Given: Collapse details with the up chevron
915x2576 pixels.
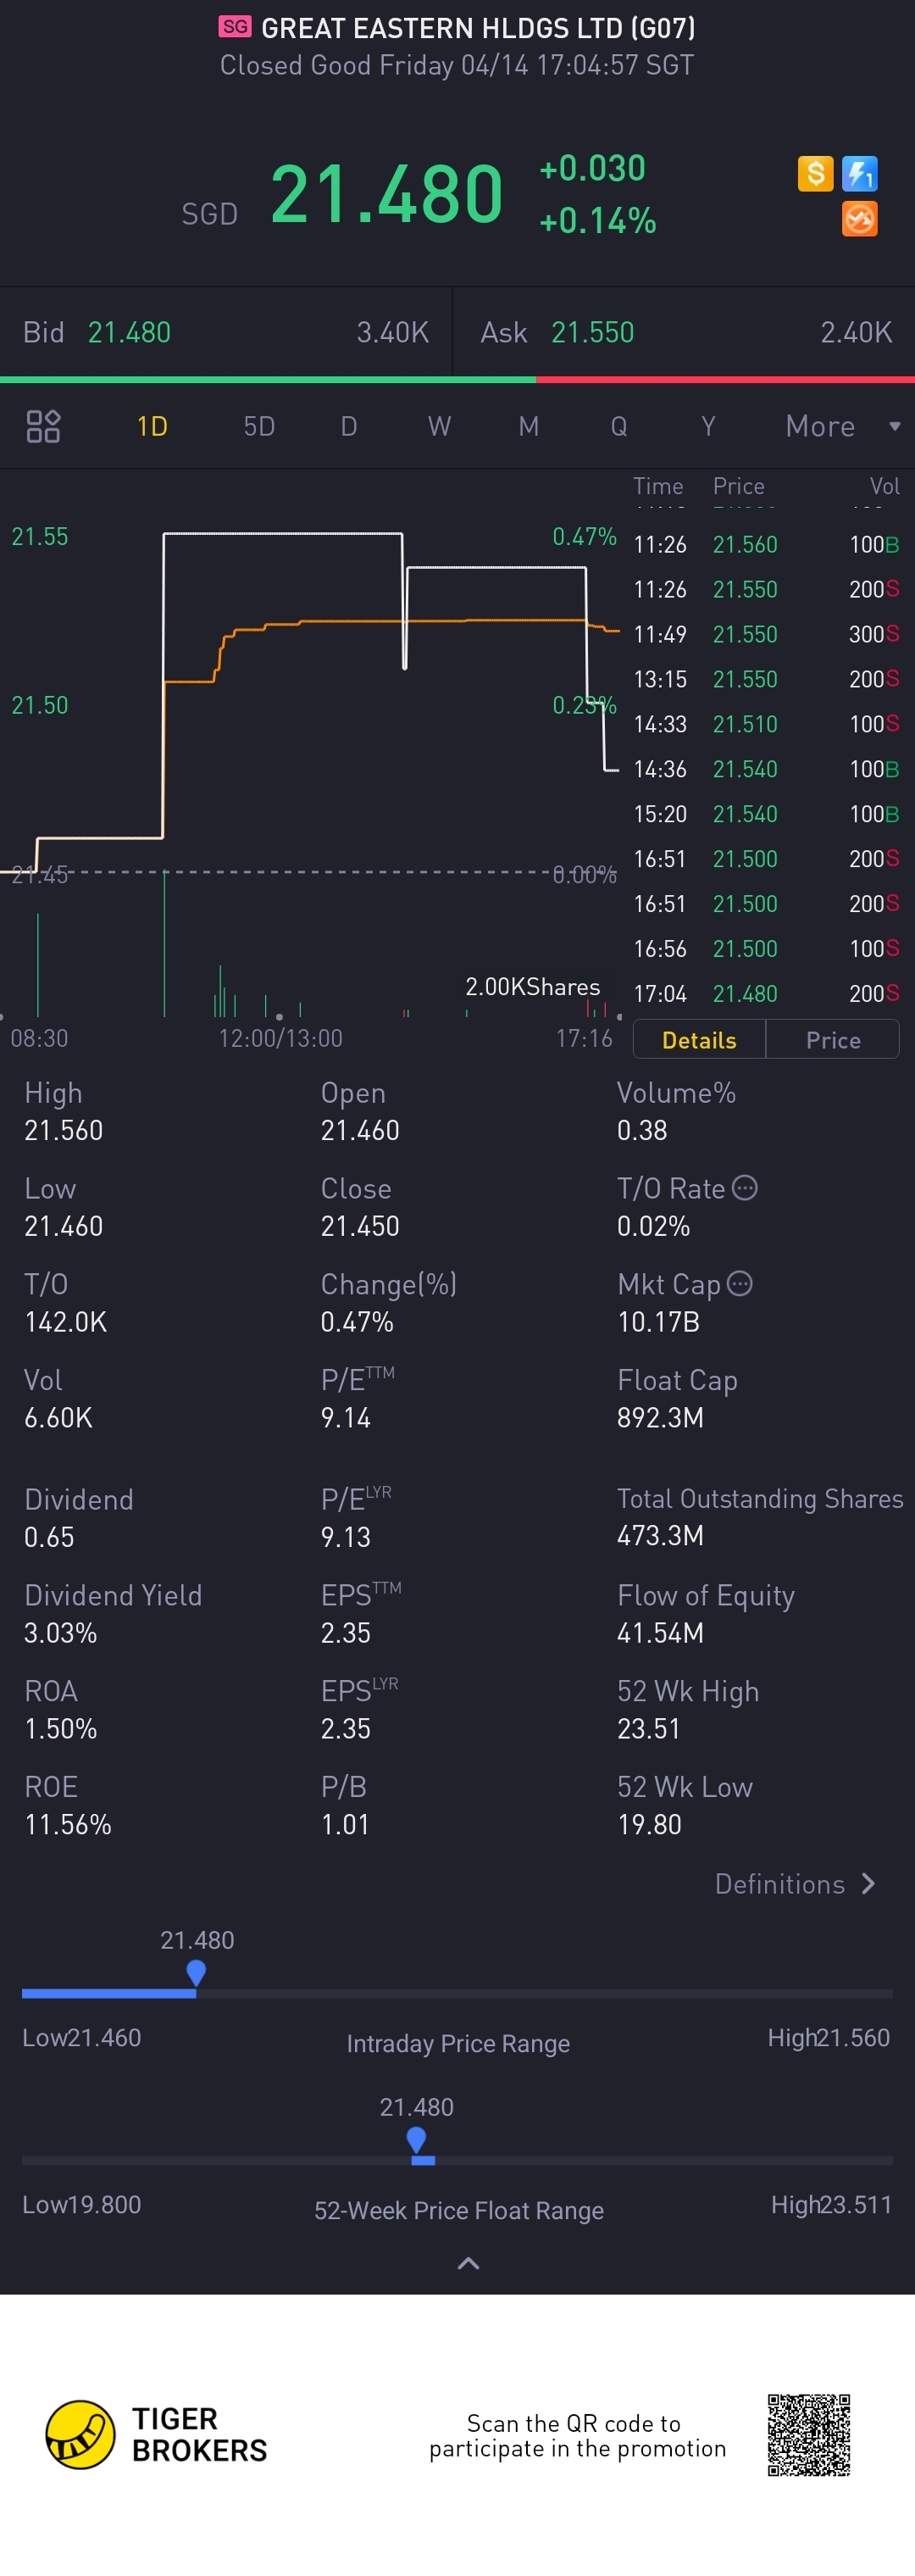Looking at the screenshot, I should pyautogui.click(x=468, y=2263).
